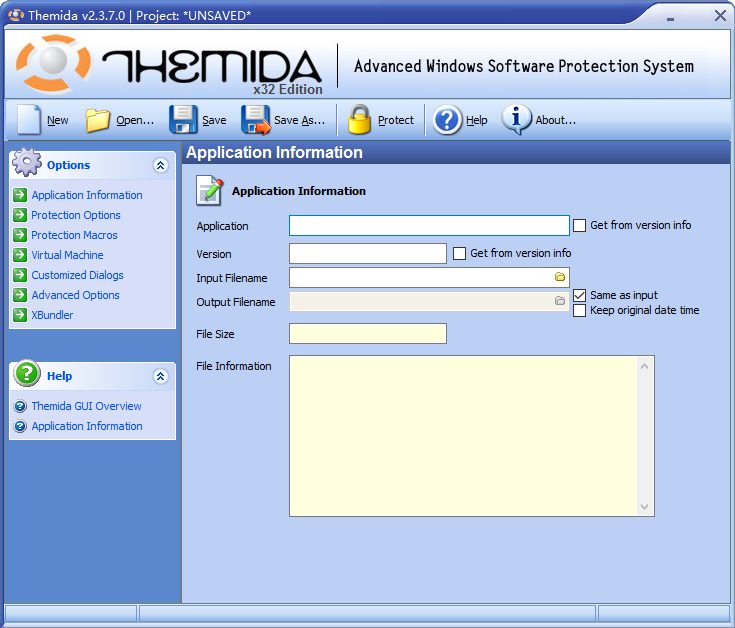The height and width of the screenshot is (628, 735).
Task: Click the Protect toolbar label
Action: [396, 120]
